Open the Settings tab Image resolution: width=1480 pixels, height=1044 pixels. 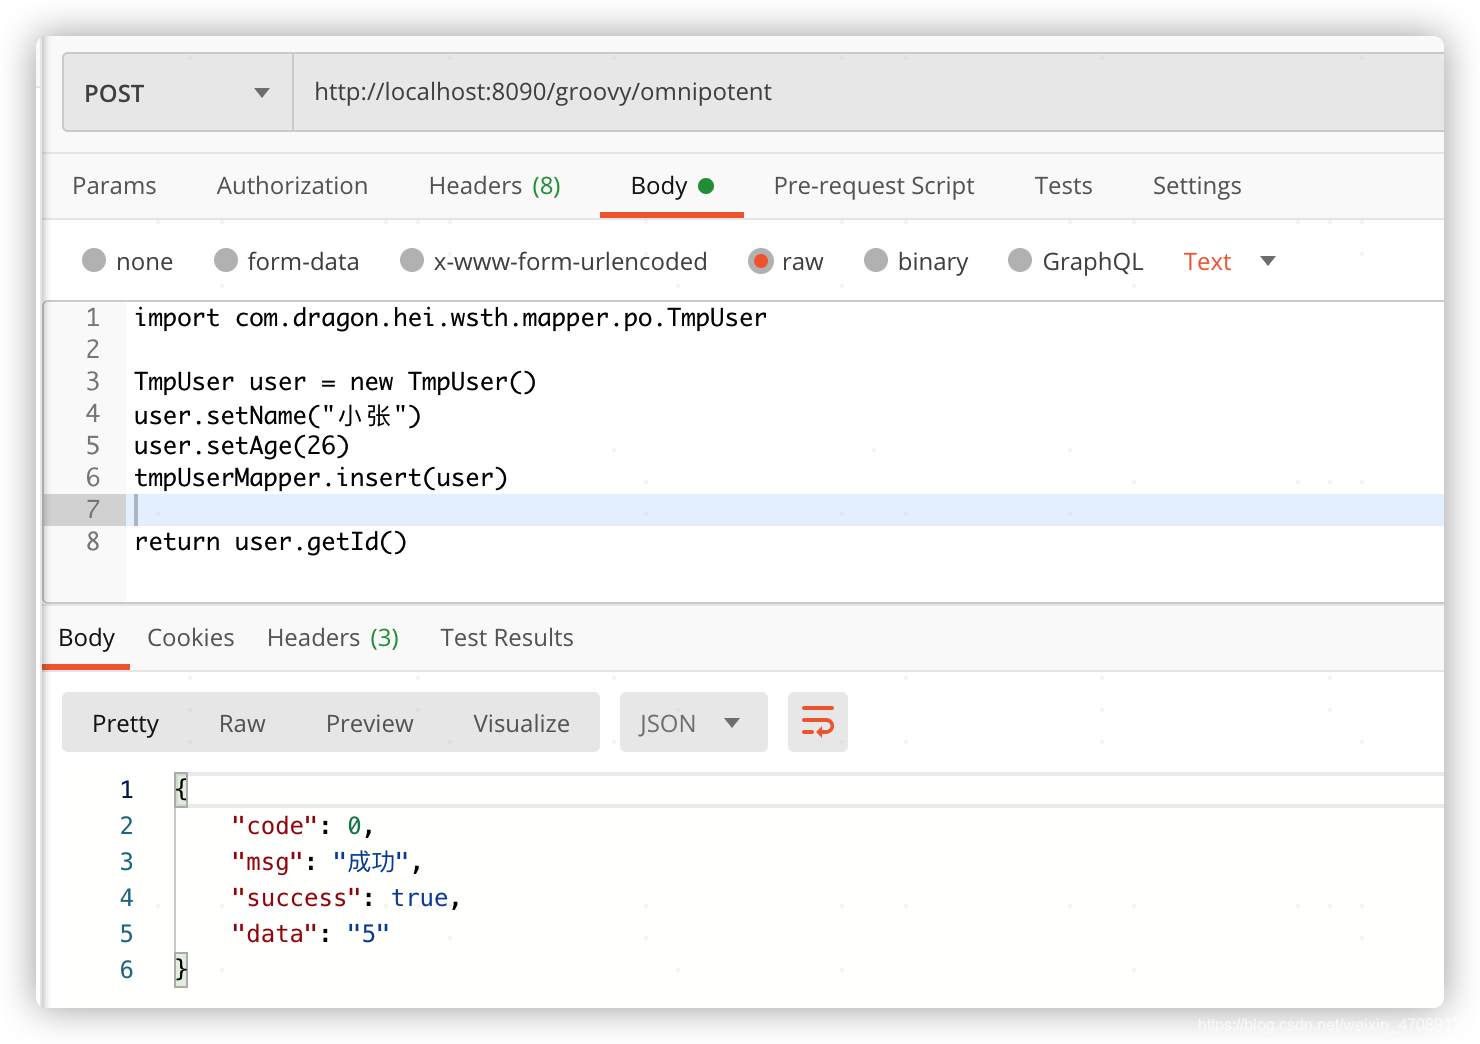point(1196,186)
